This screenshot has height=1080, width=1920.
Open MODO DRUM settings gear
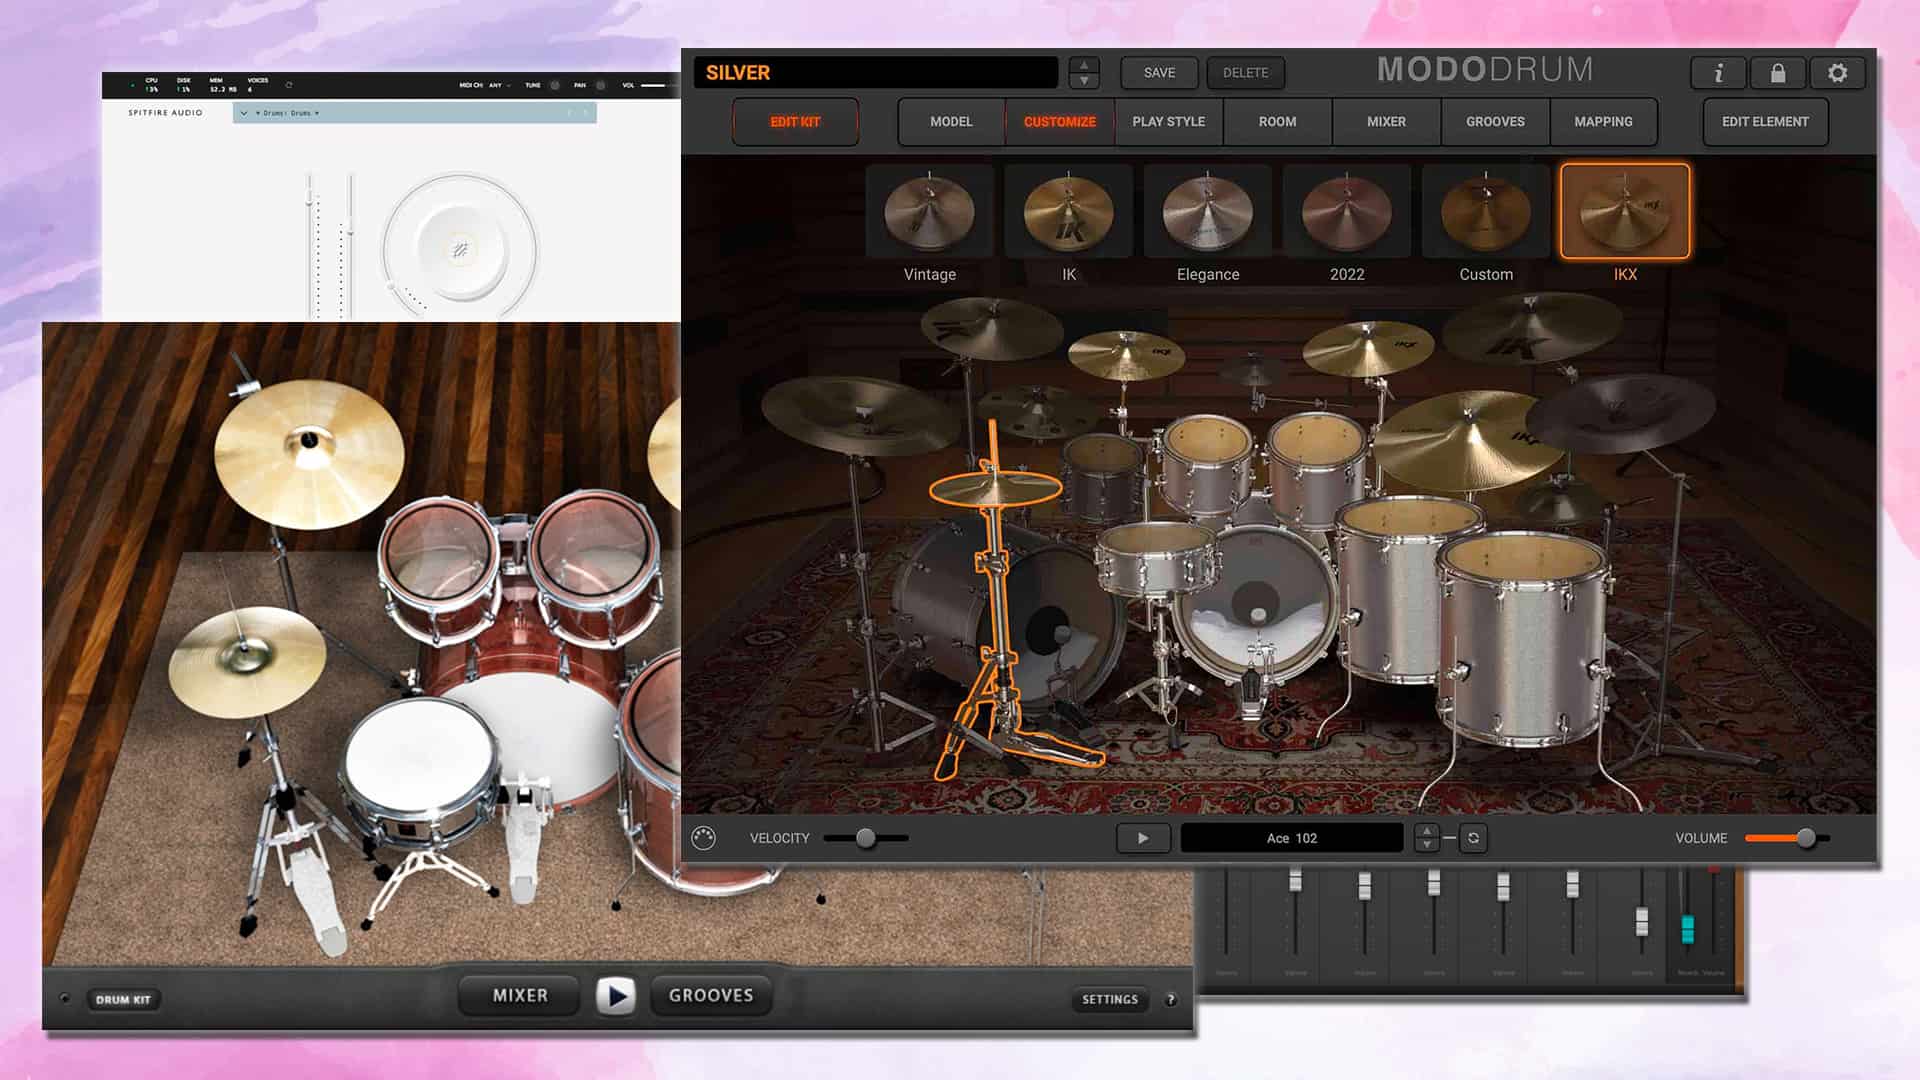[x=1837, y=73]
